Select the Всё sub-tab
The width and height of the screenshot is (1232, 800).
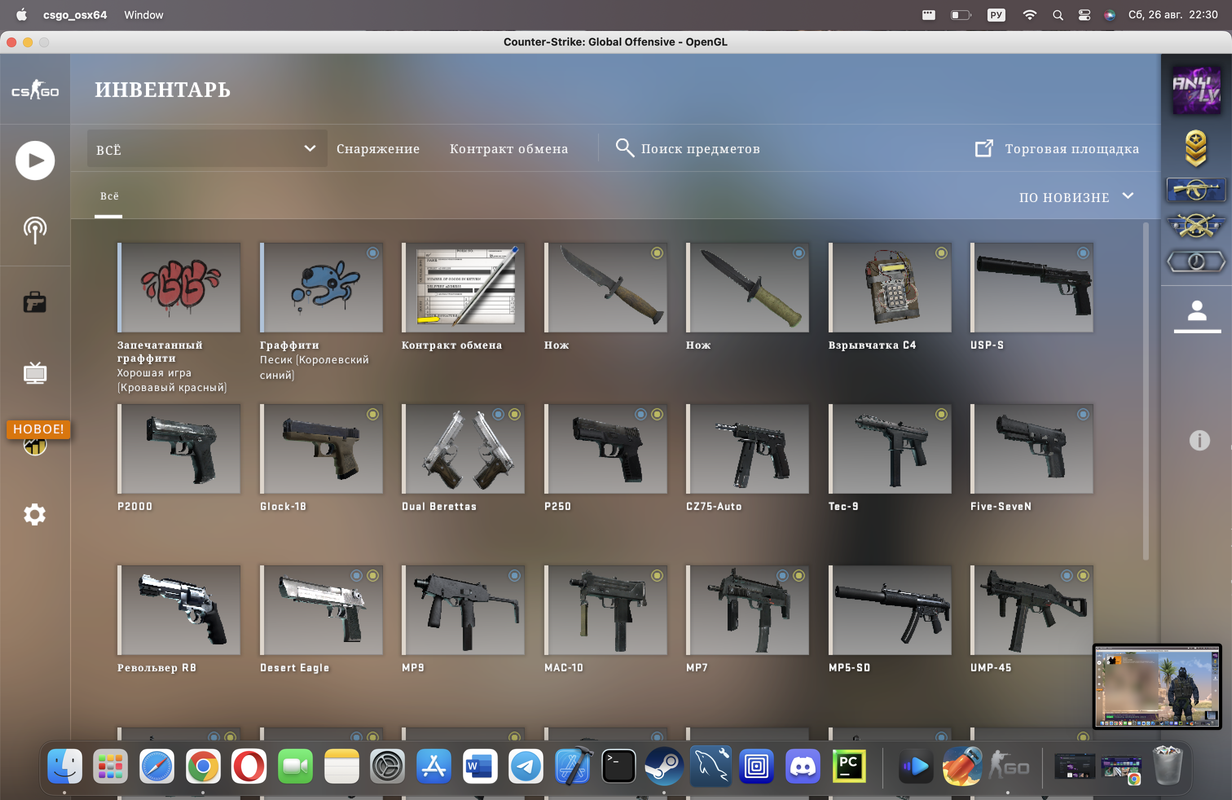[109, 197]
